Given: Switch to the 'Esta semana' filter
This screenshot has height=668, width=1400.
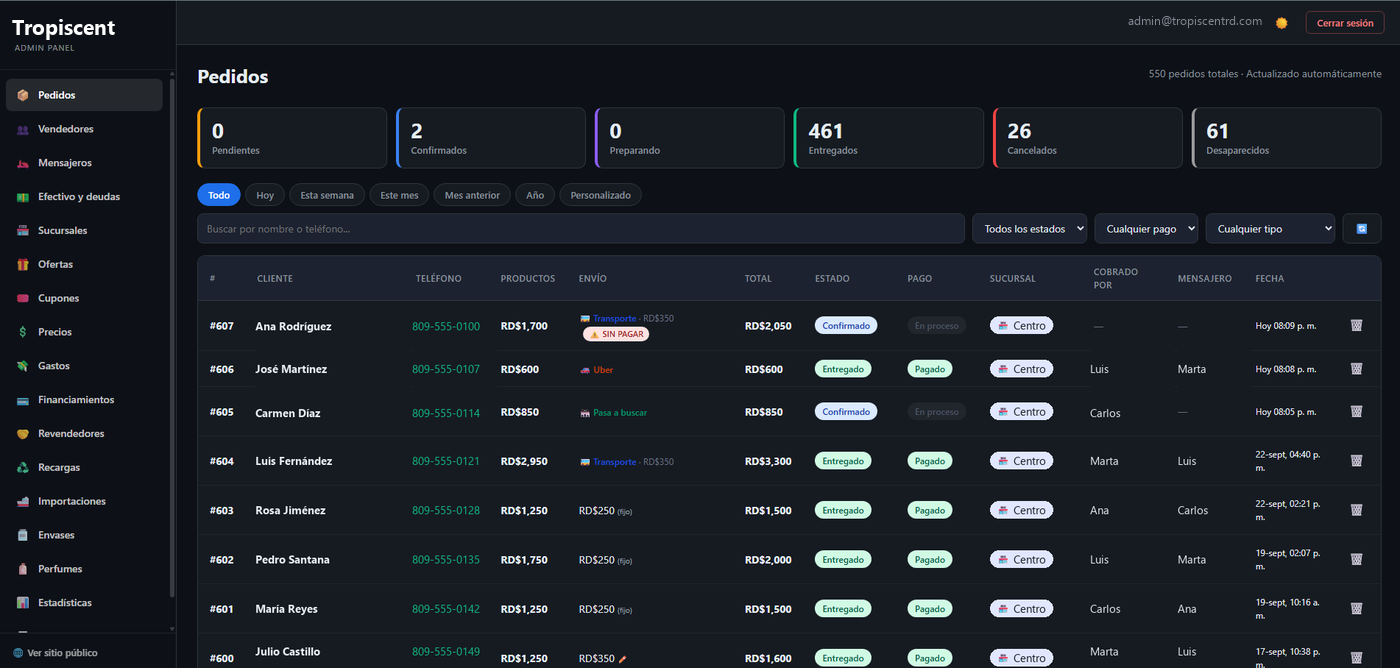Looking at the screenshot, I should [x=327, y=195].
